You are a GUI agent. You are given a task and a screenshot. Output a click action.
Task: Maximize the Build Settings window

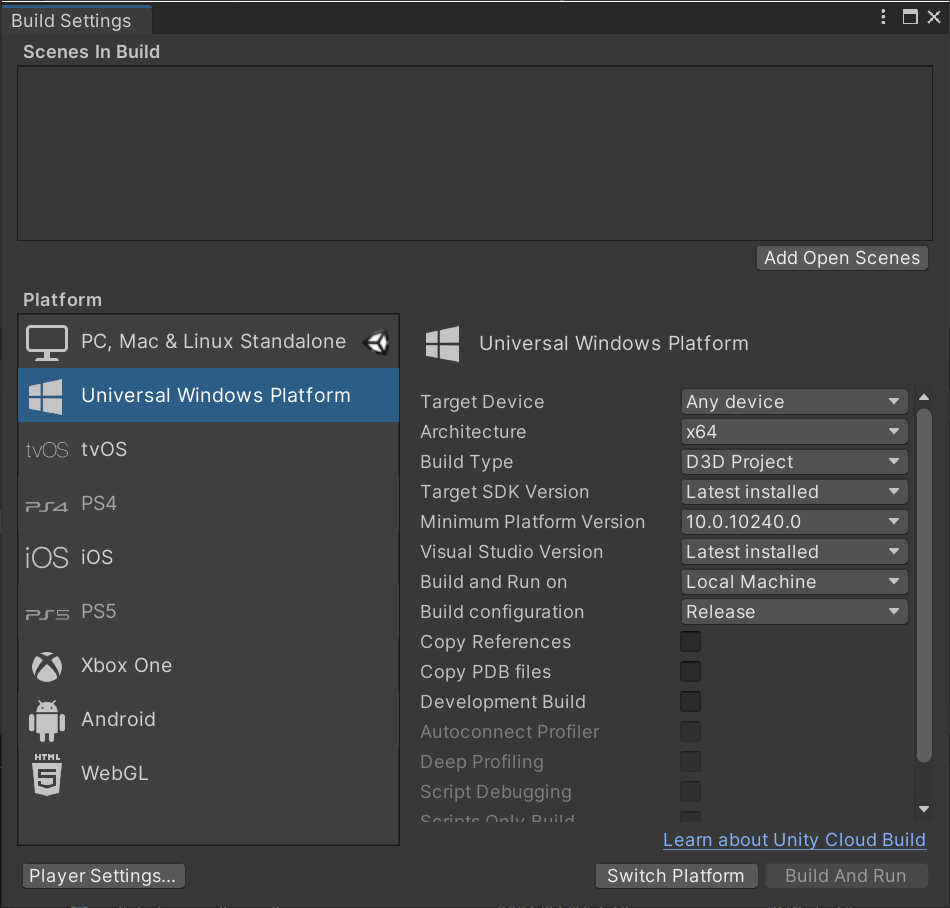[x=910, y=17]
